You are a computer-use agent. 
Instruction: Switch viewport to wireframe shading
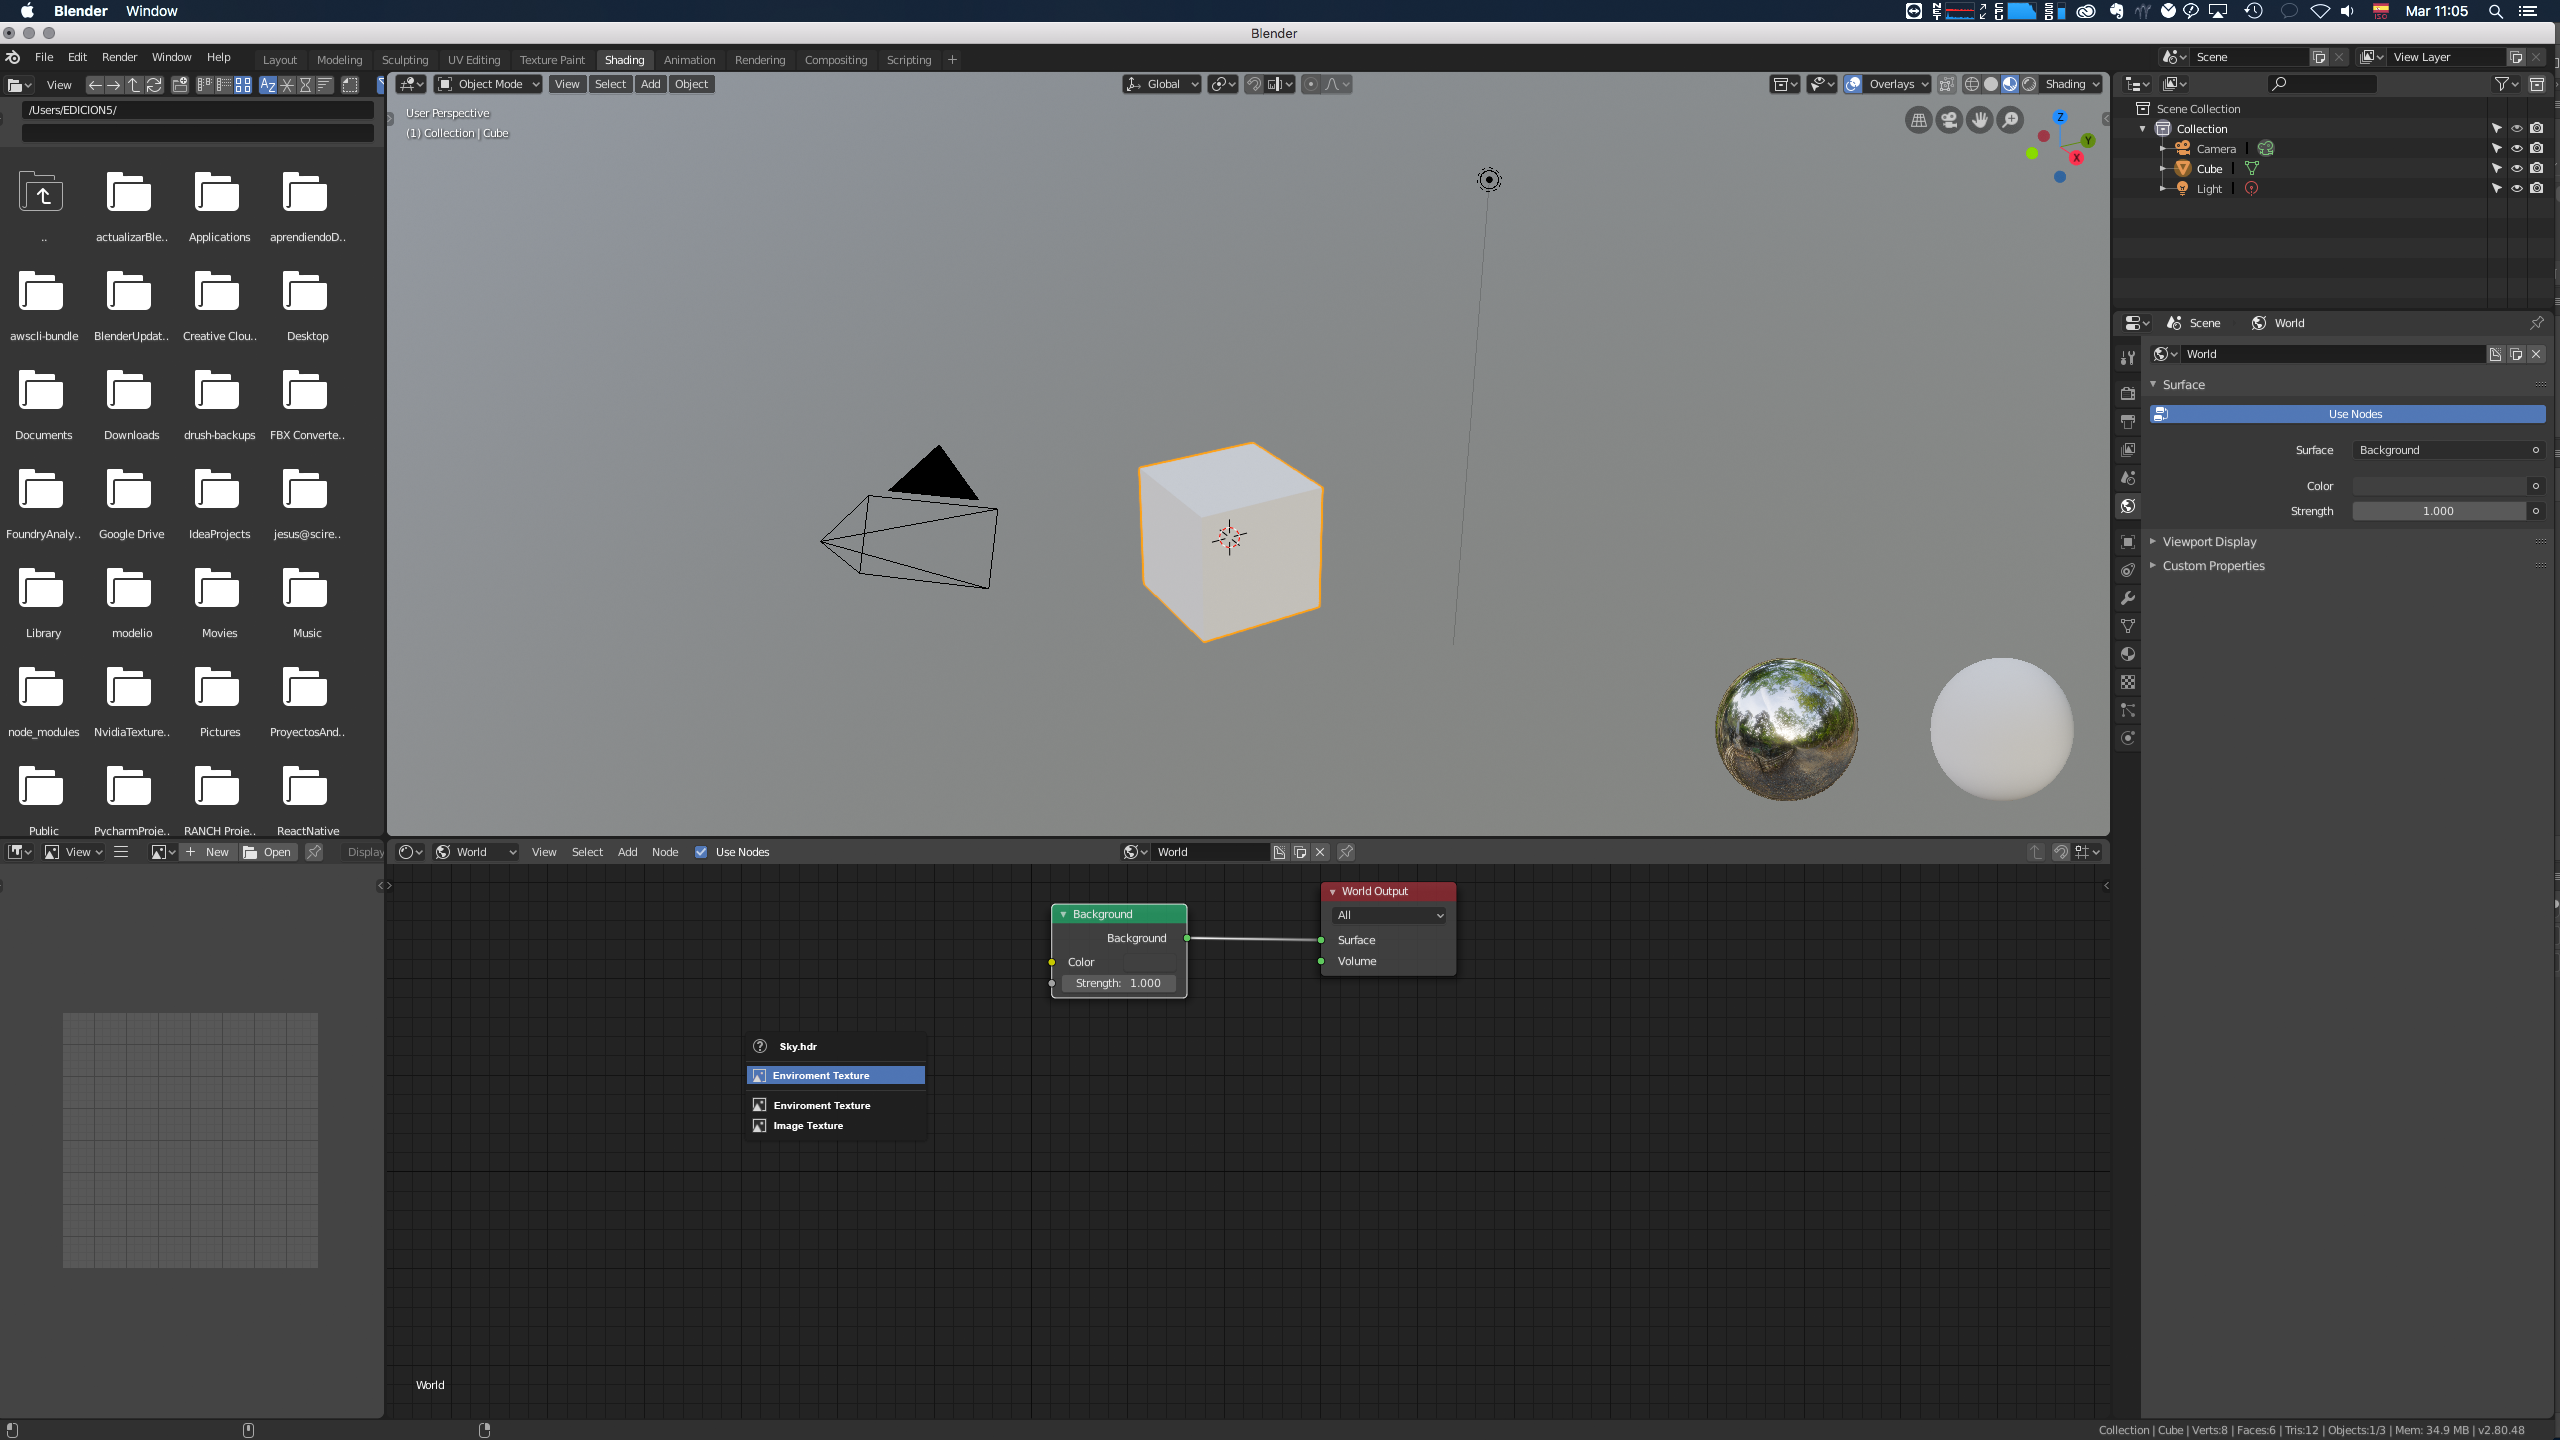(1972, 84)
